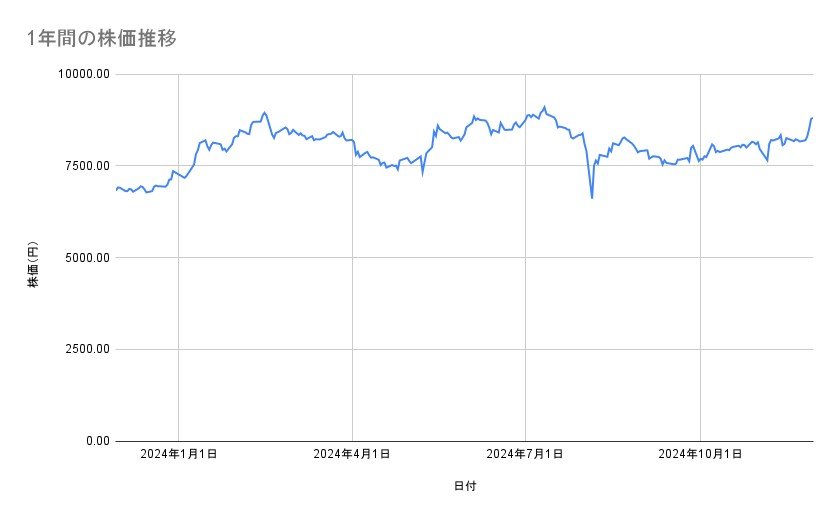Viewport: 839px width, 519px height.
Task: Select the 2024年10月1日 date label
Action: click(700, 455)
